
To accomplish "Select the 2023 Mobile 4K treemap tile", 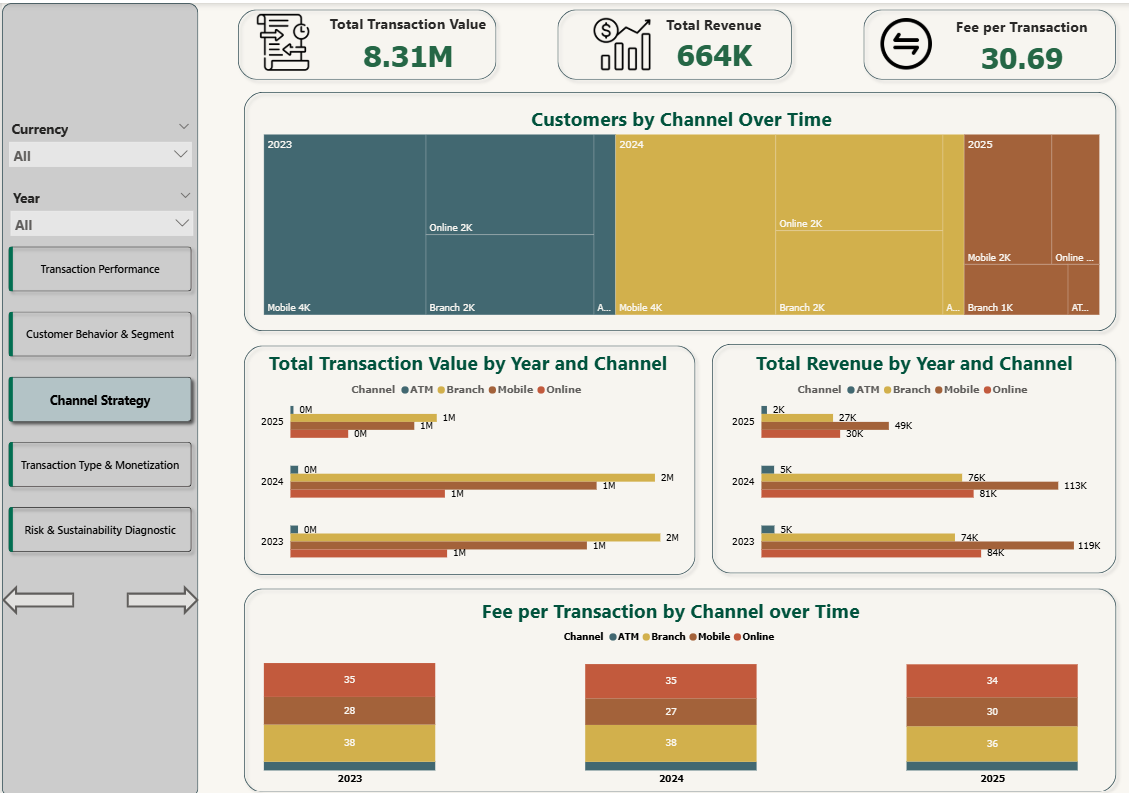I will [x=344, y=225].
